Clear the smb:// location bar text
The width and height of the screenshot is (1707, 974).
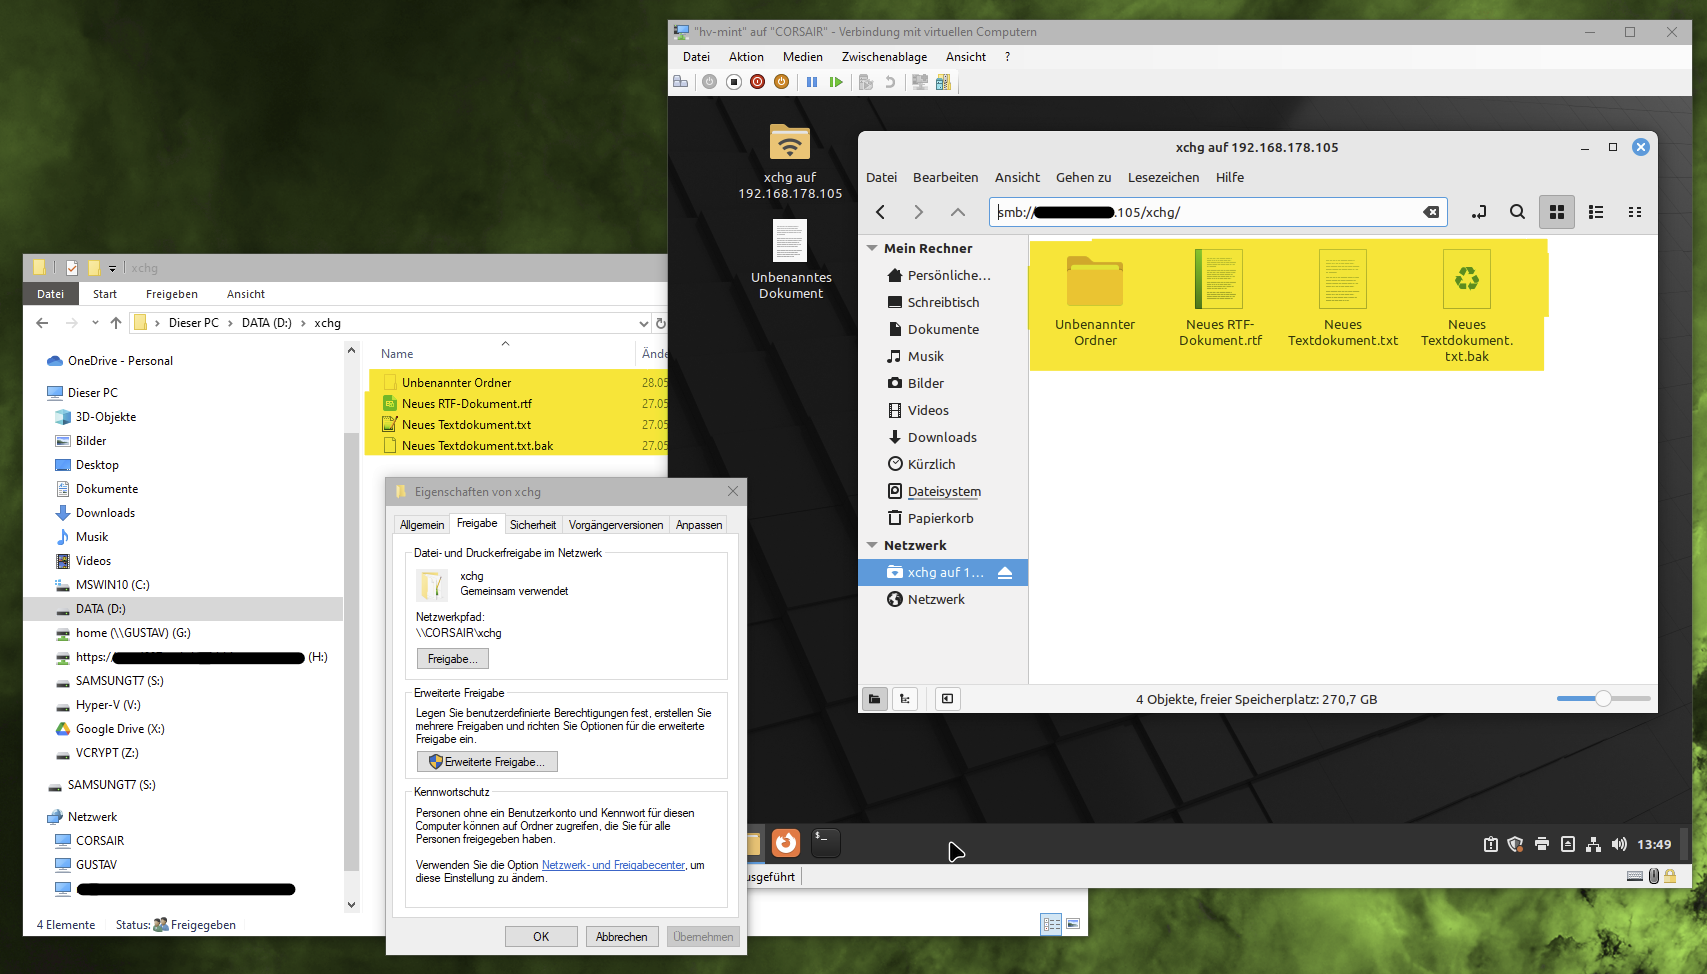coord(1431,212)
